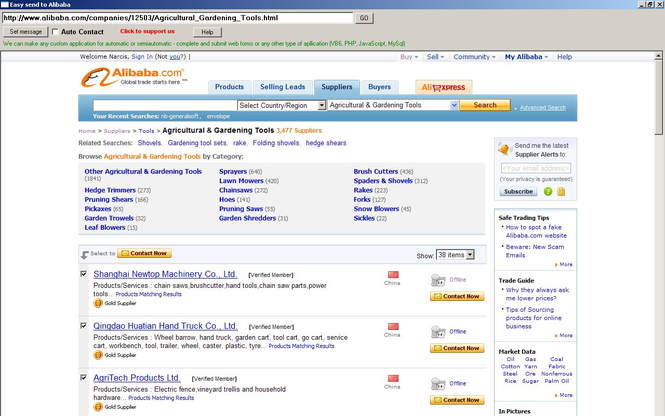The height and width of the screenshot is (416, 665).
Task: Switch to the Selling Leads tab
Action: 282,87
